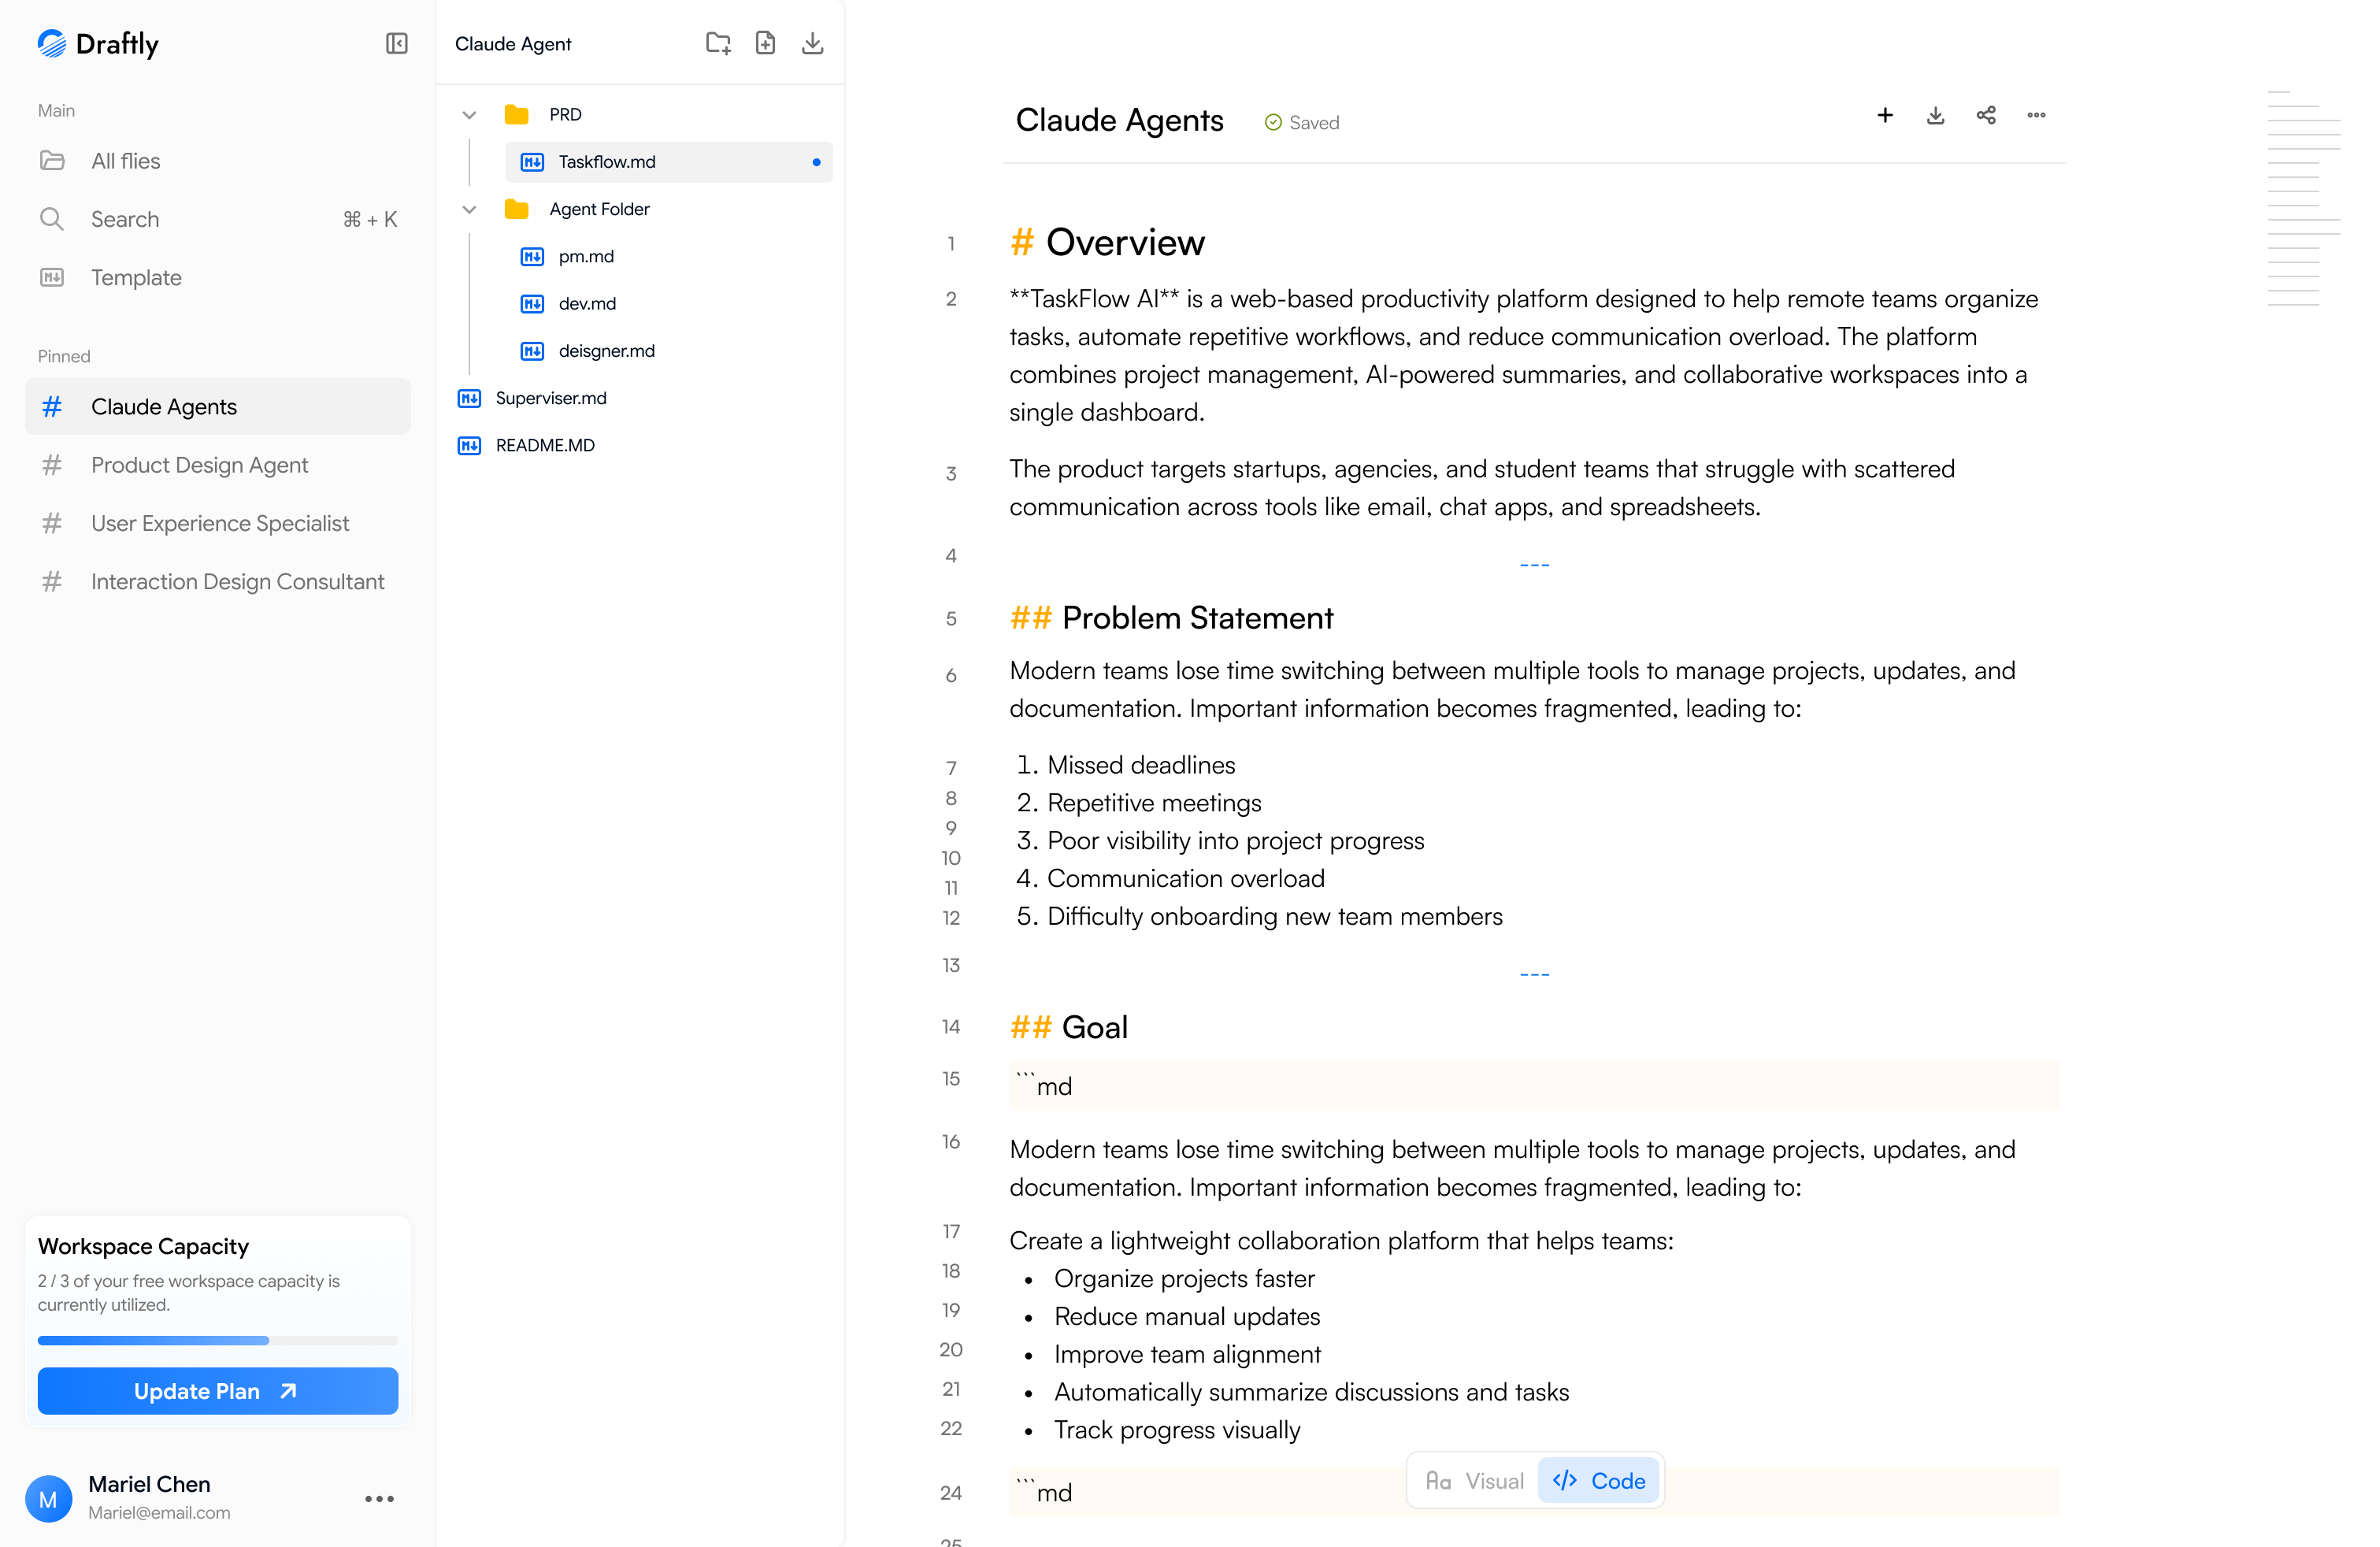Open the Search field in the sidebar
Viewport: 2380px width, 1547px height.
tap(218, 219)
